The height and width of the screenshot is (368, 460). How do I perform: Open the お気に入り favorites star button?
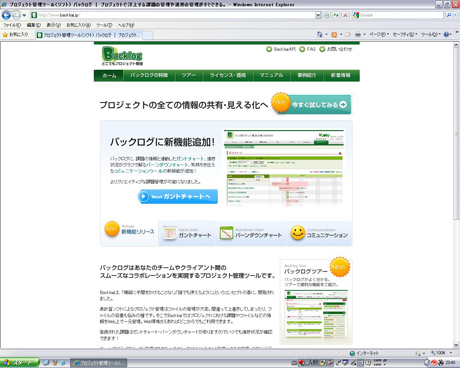15,34
